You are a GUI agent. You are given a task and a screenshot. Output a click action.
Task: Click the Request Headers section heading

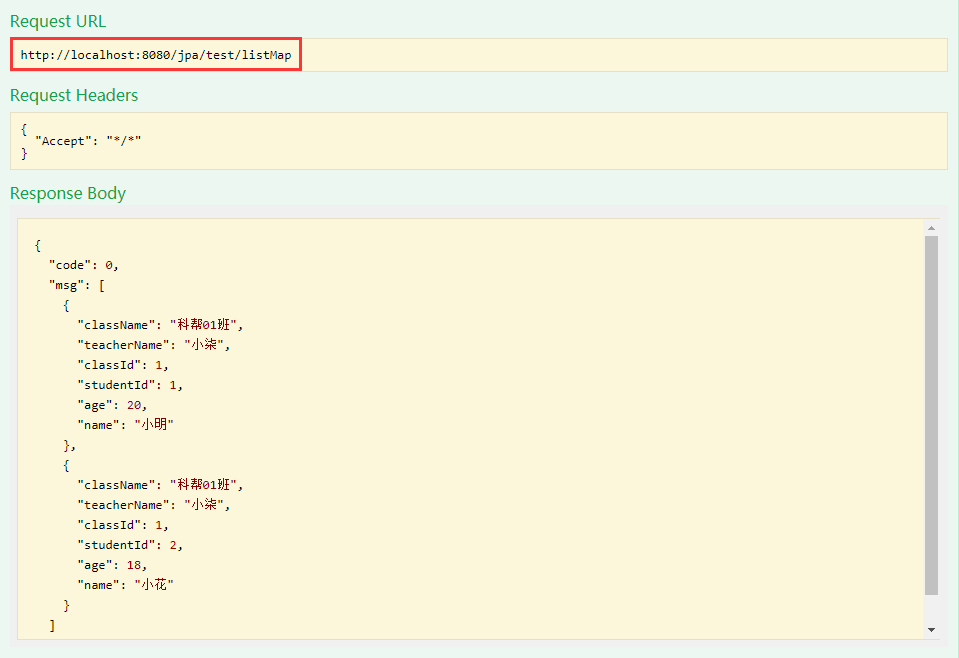(x=73, y=95)
